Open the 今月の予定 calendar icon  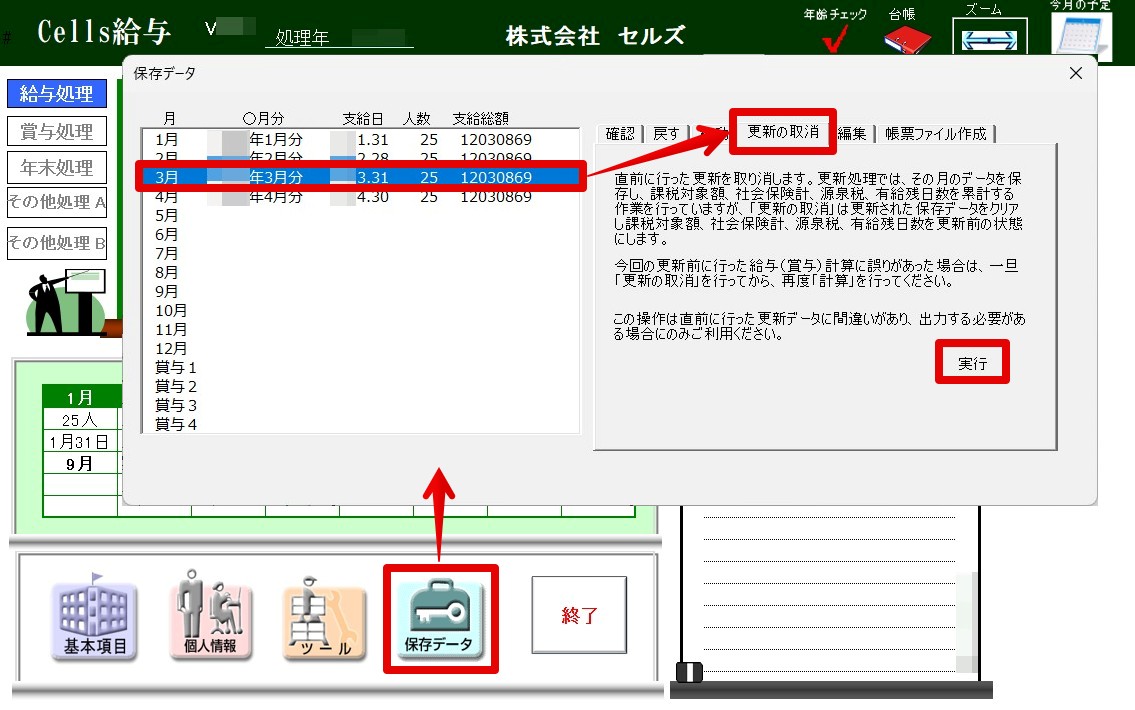1081,35
